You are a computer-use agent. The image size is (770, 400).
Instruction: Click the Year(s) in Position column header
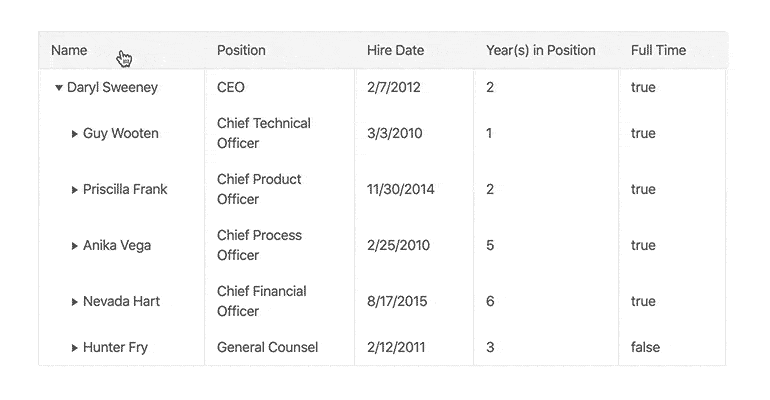(541, 50)
